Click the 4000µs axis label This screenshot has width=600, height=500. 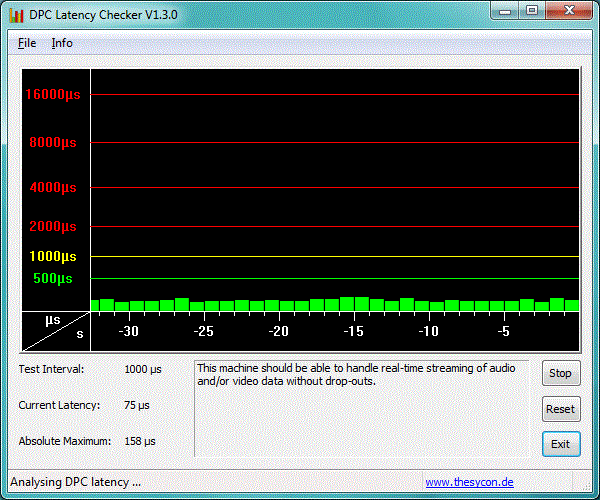(53, 187)
